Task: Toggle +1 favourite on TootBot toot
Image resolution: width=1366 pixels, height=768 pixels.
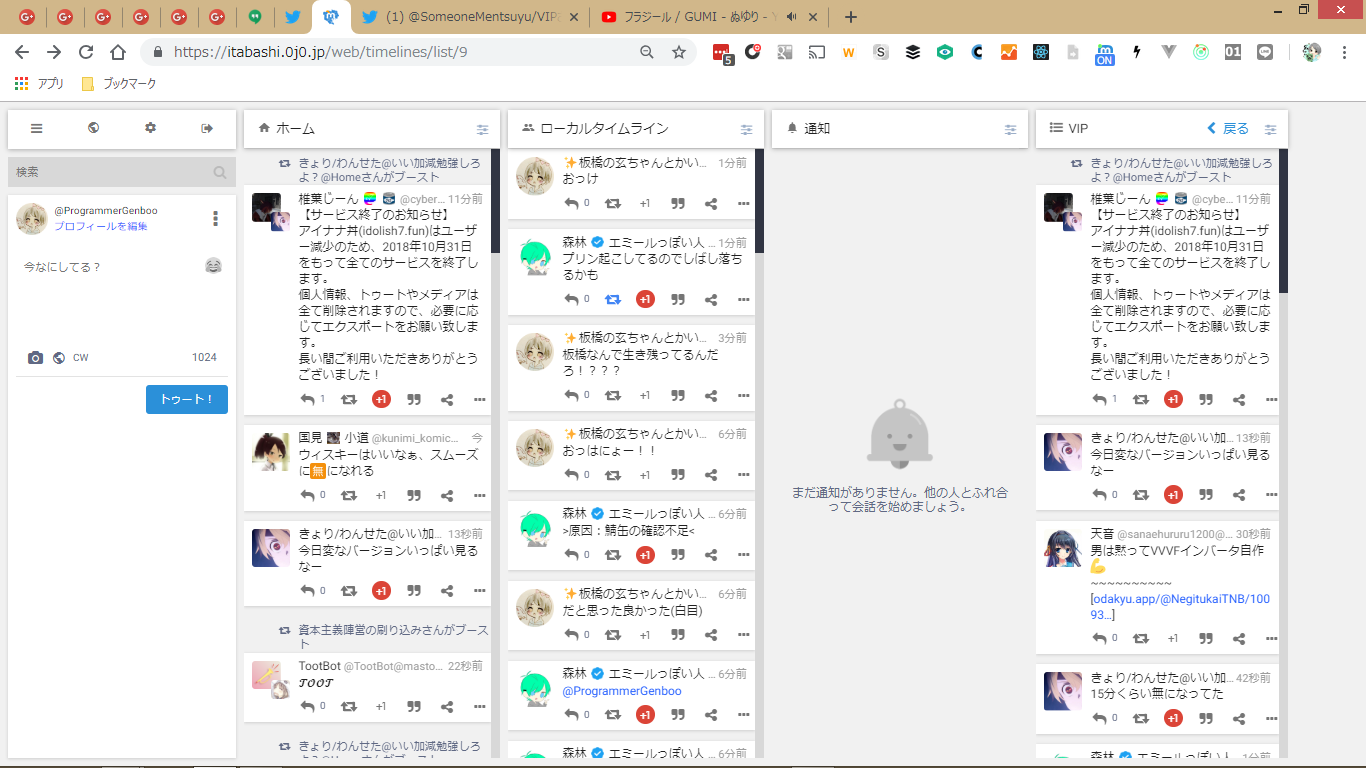Action: [x=381, y=706]
